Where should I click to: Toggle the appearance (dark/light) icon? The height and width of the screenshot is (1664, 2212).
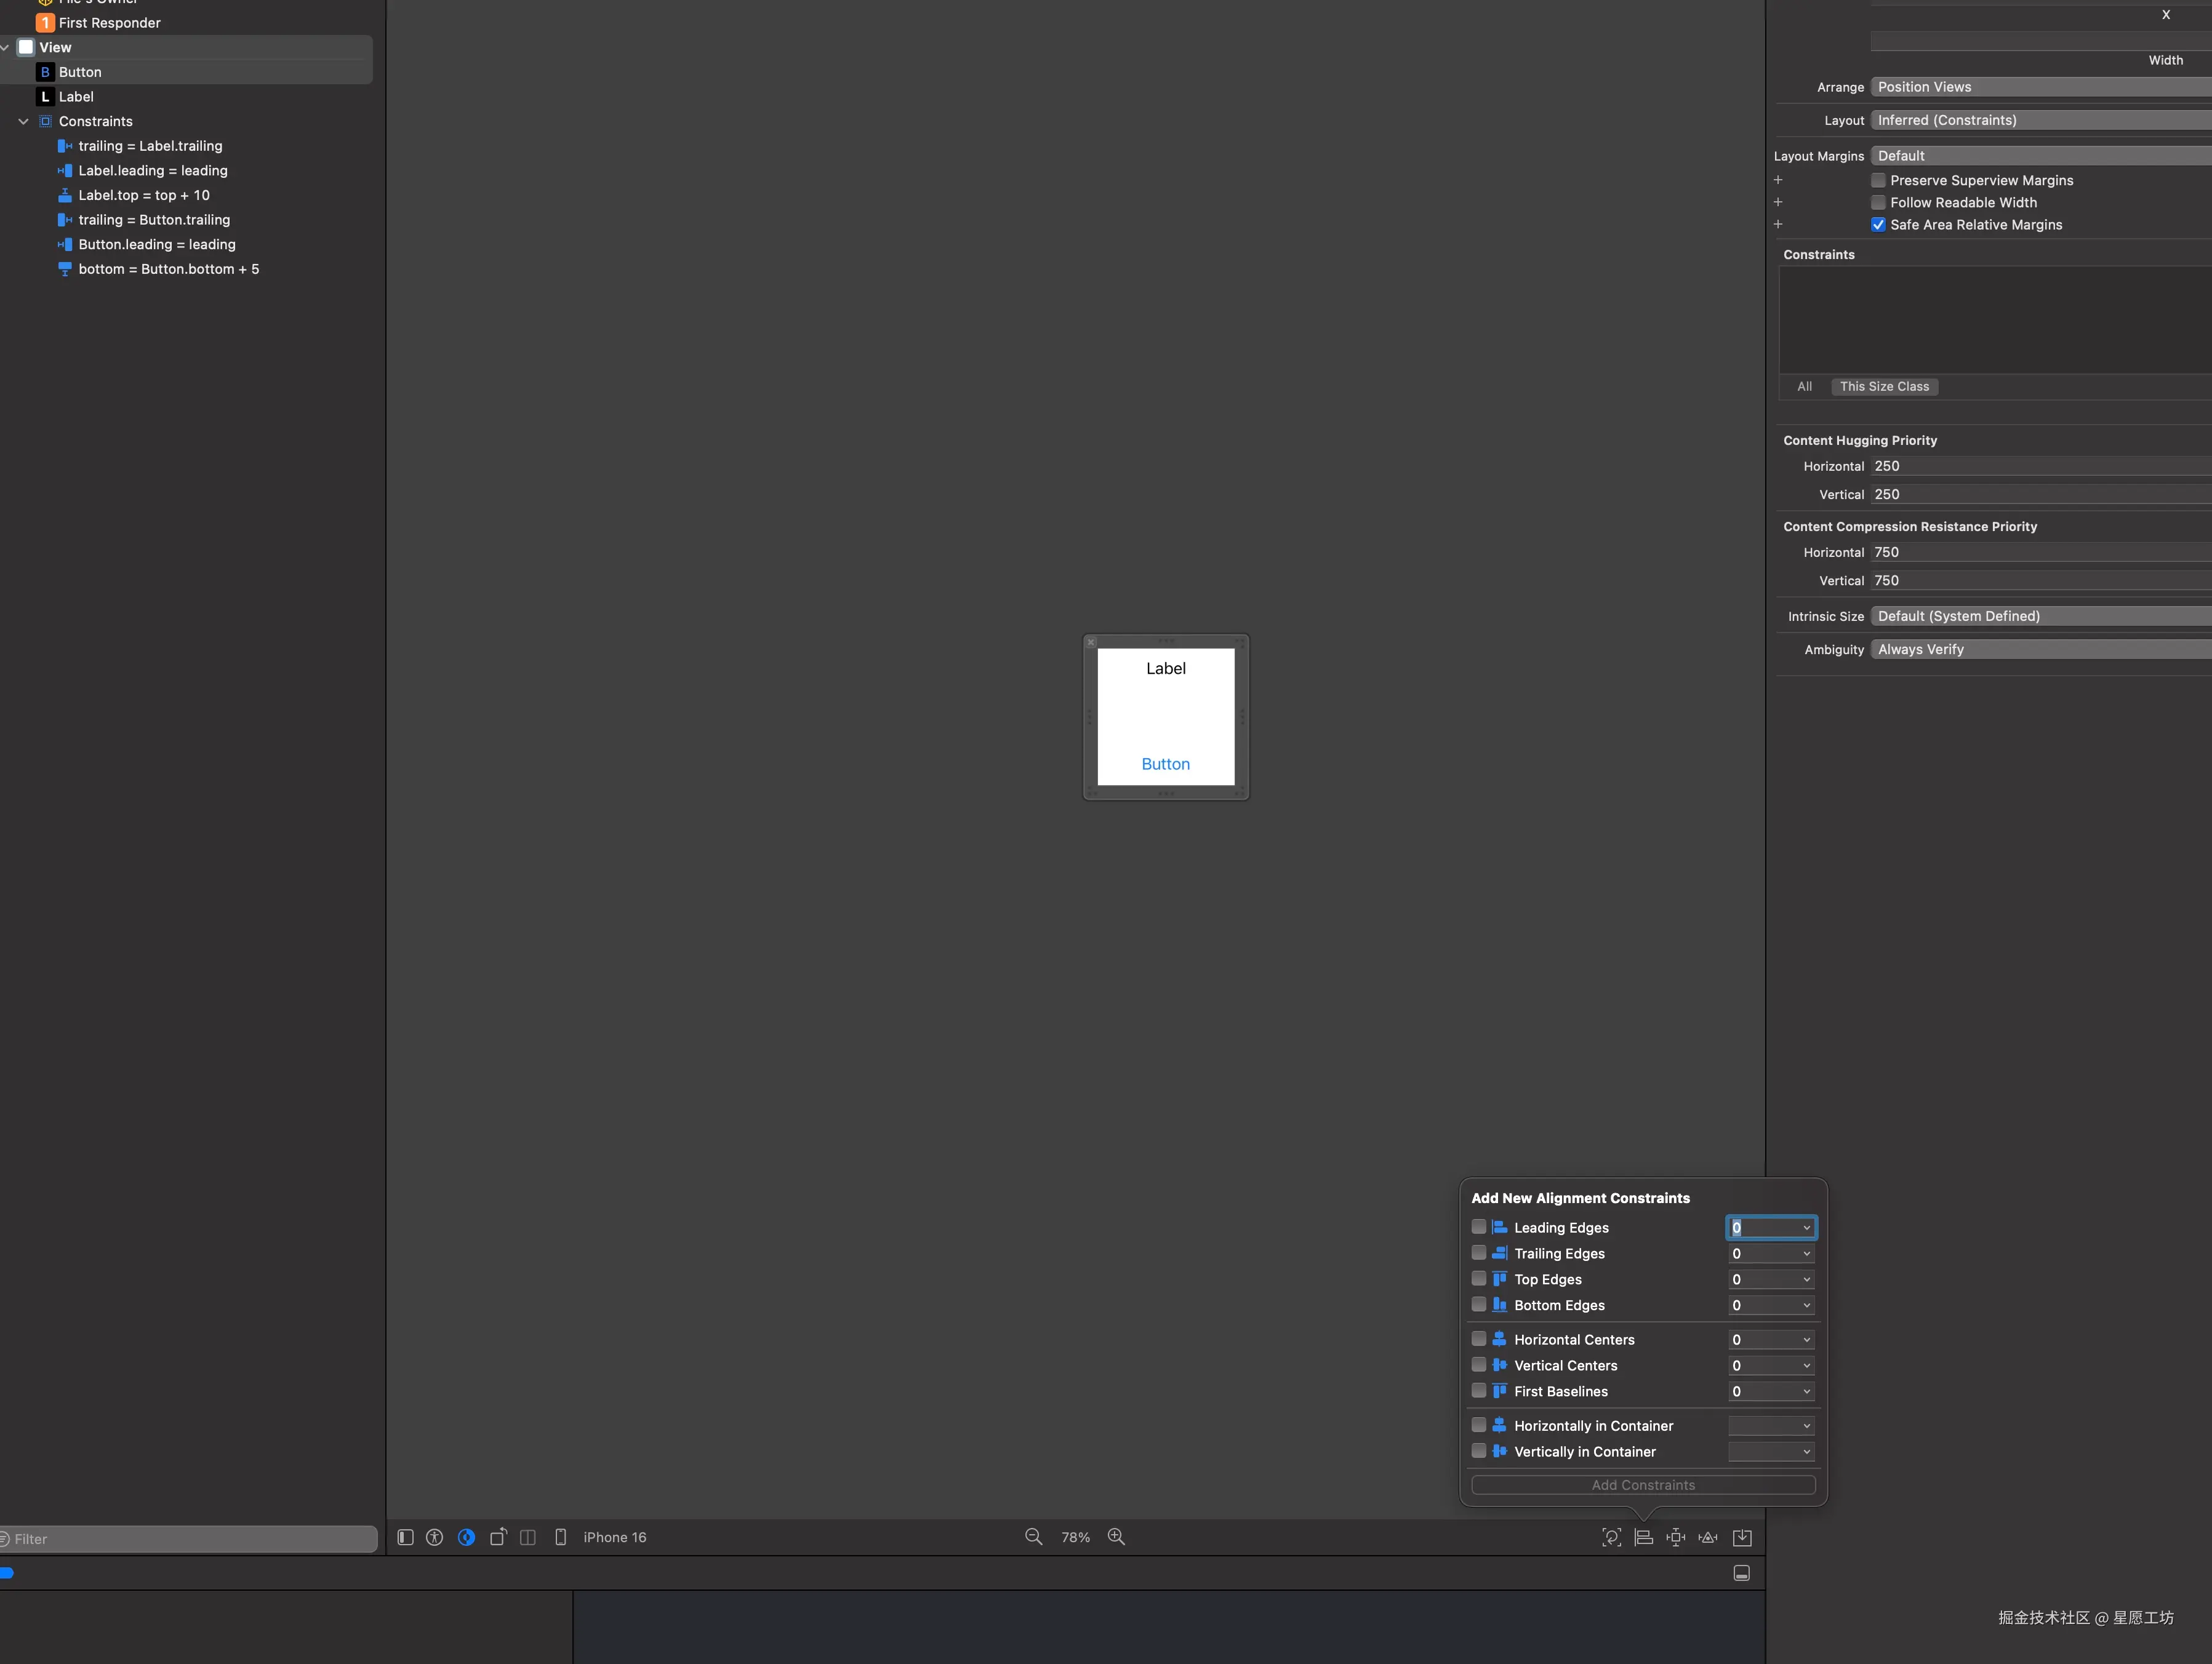pos(466,1537)
